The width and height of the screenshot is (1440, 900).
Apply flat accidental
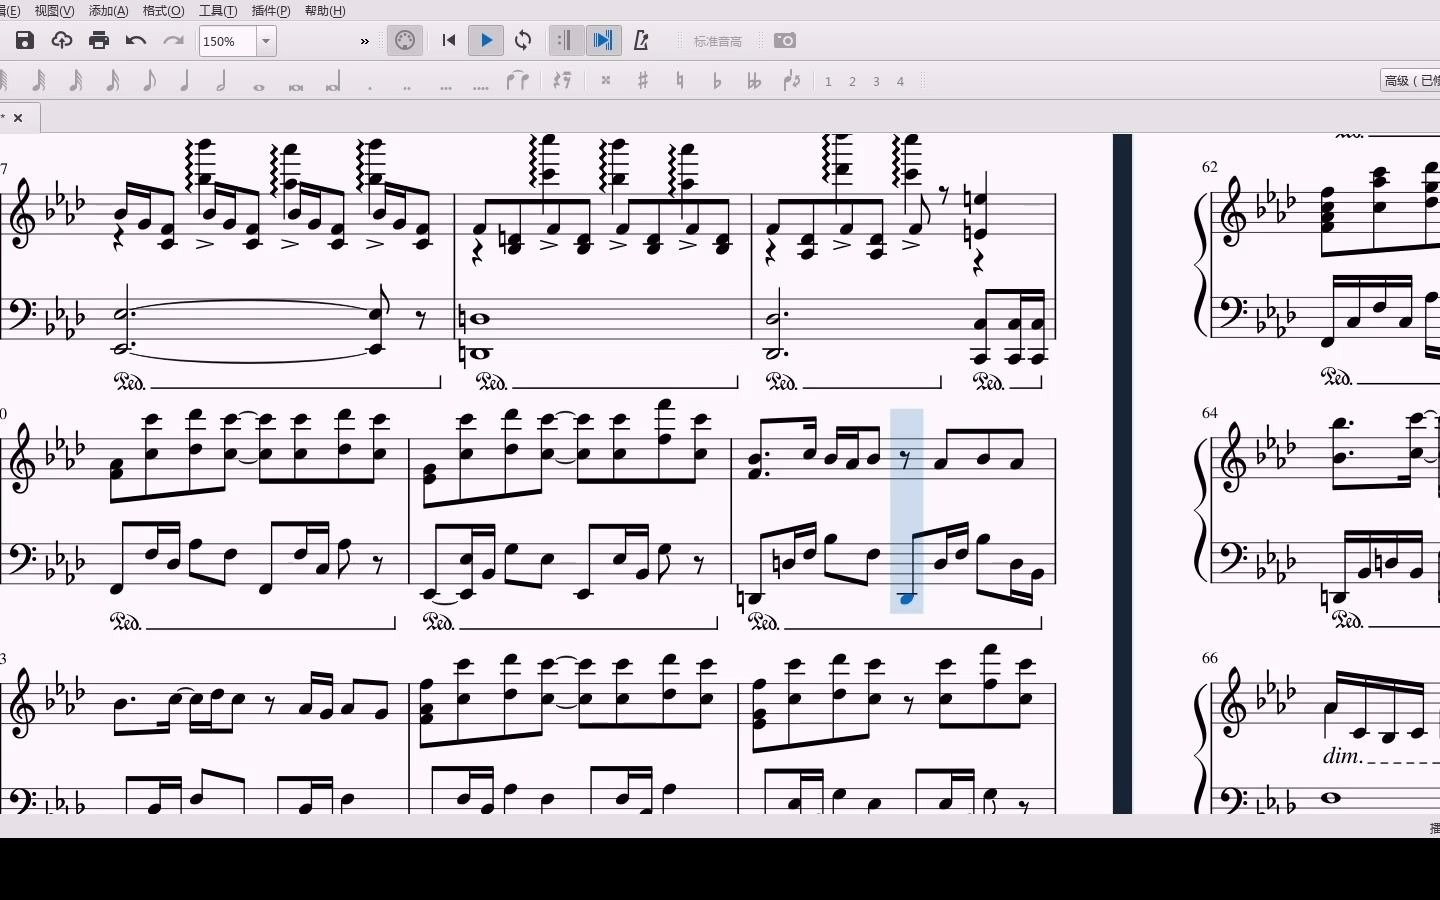(717, 81)
